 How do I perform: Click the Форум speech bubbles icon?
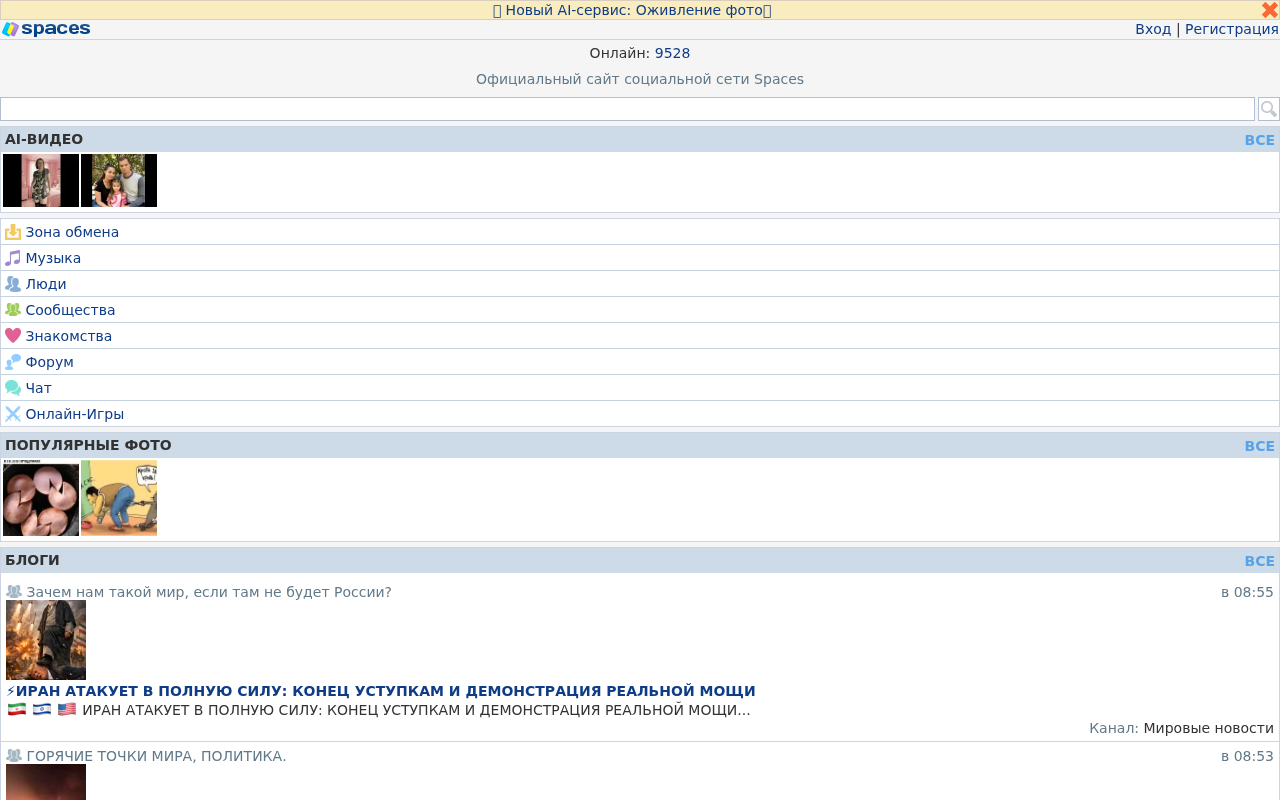(13, 362)
